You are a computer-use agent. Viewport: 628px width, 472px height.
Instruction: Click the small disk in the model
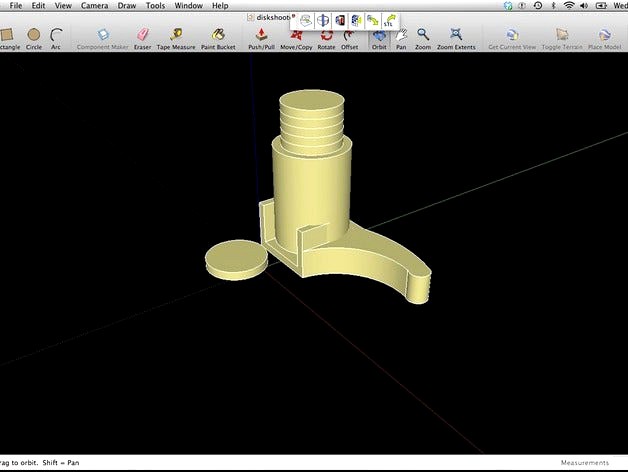point(237,259)
